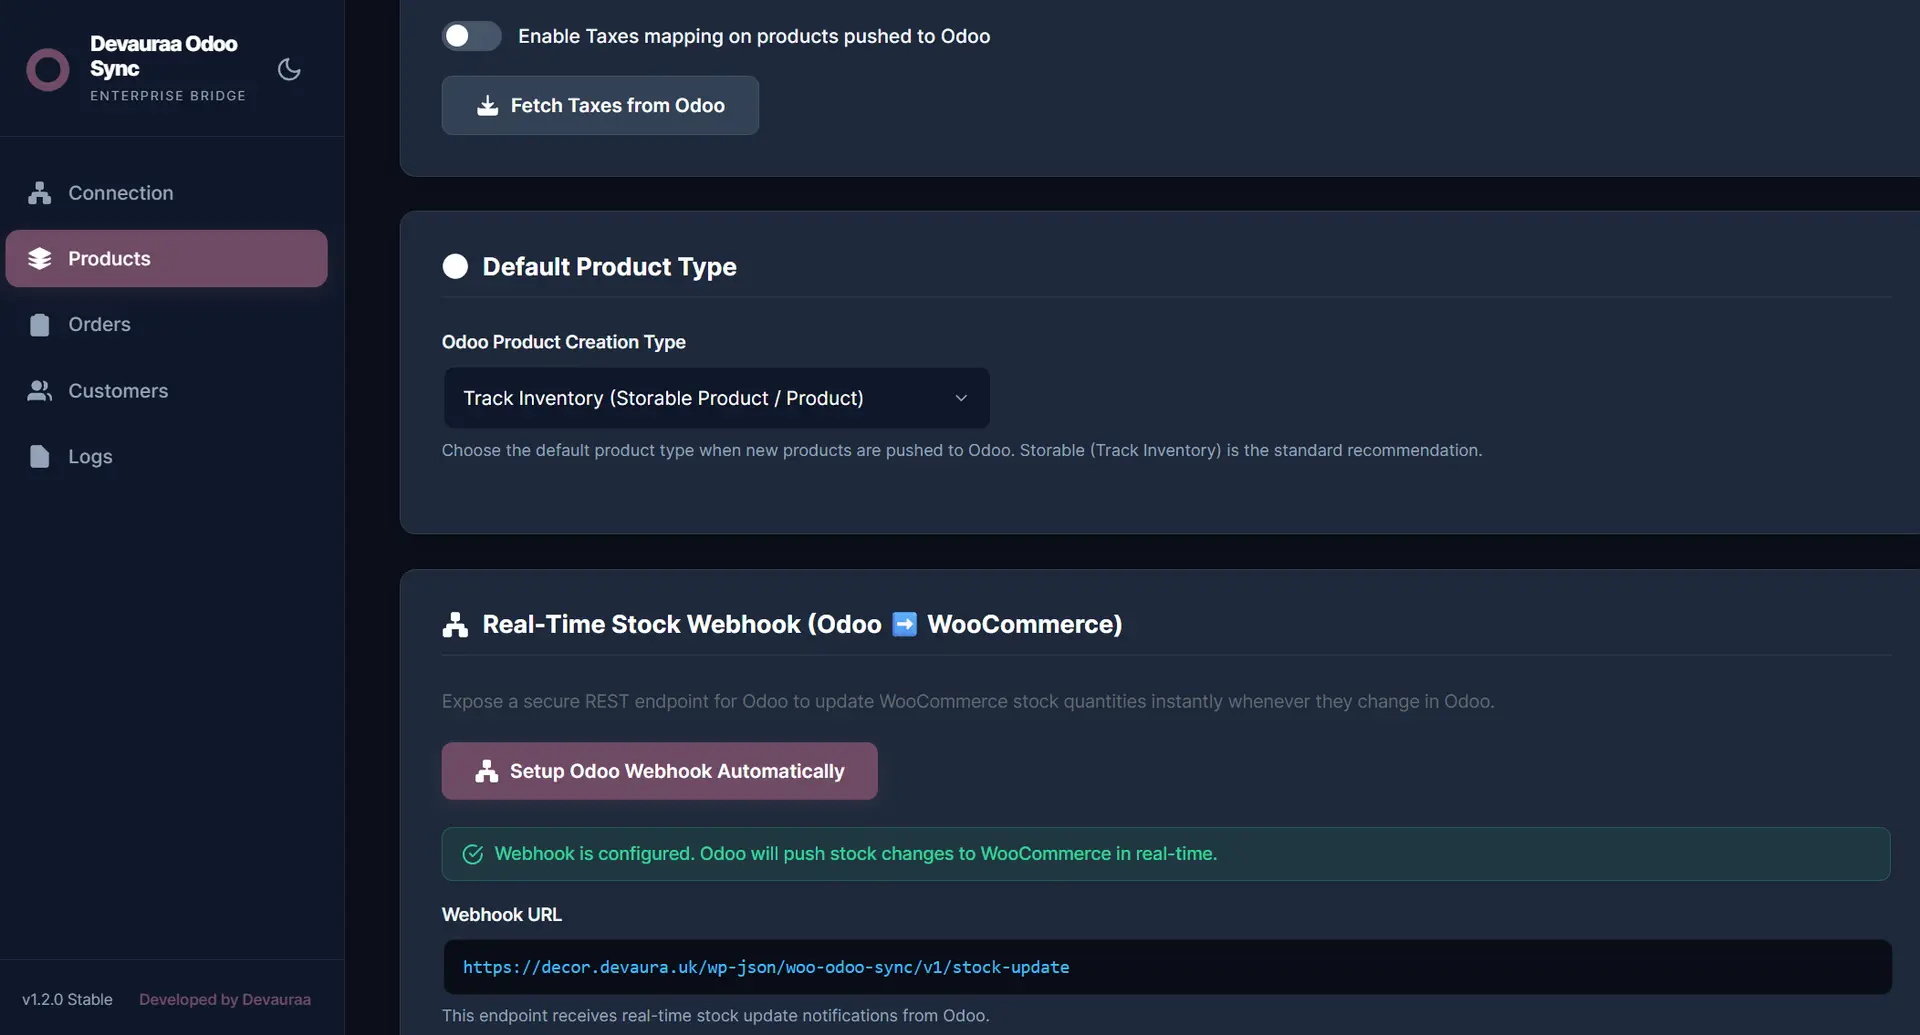Select the Products menu item
Image resolution: width=1920 pixels, height=1035 pixels.
tap(166, 259)
